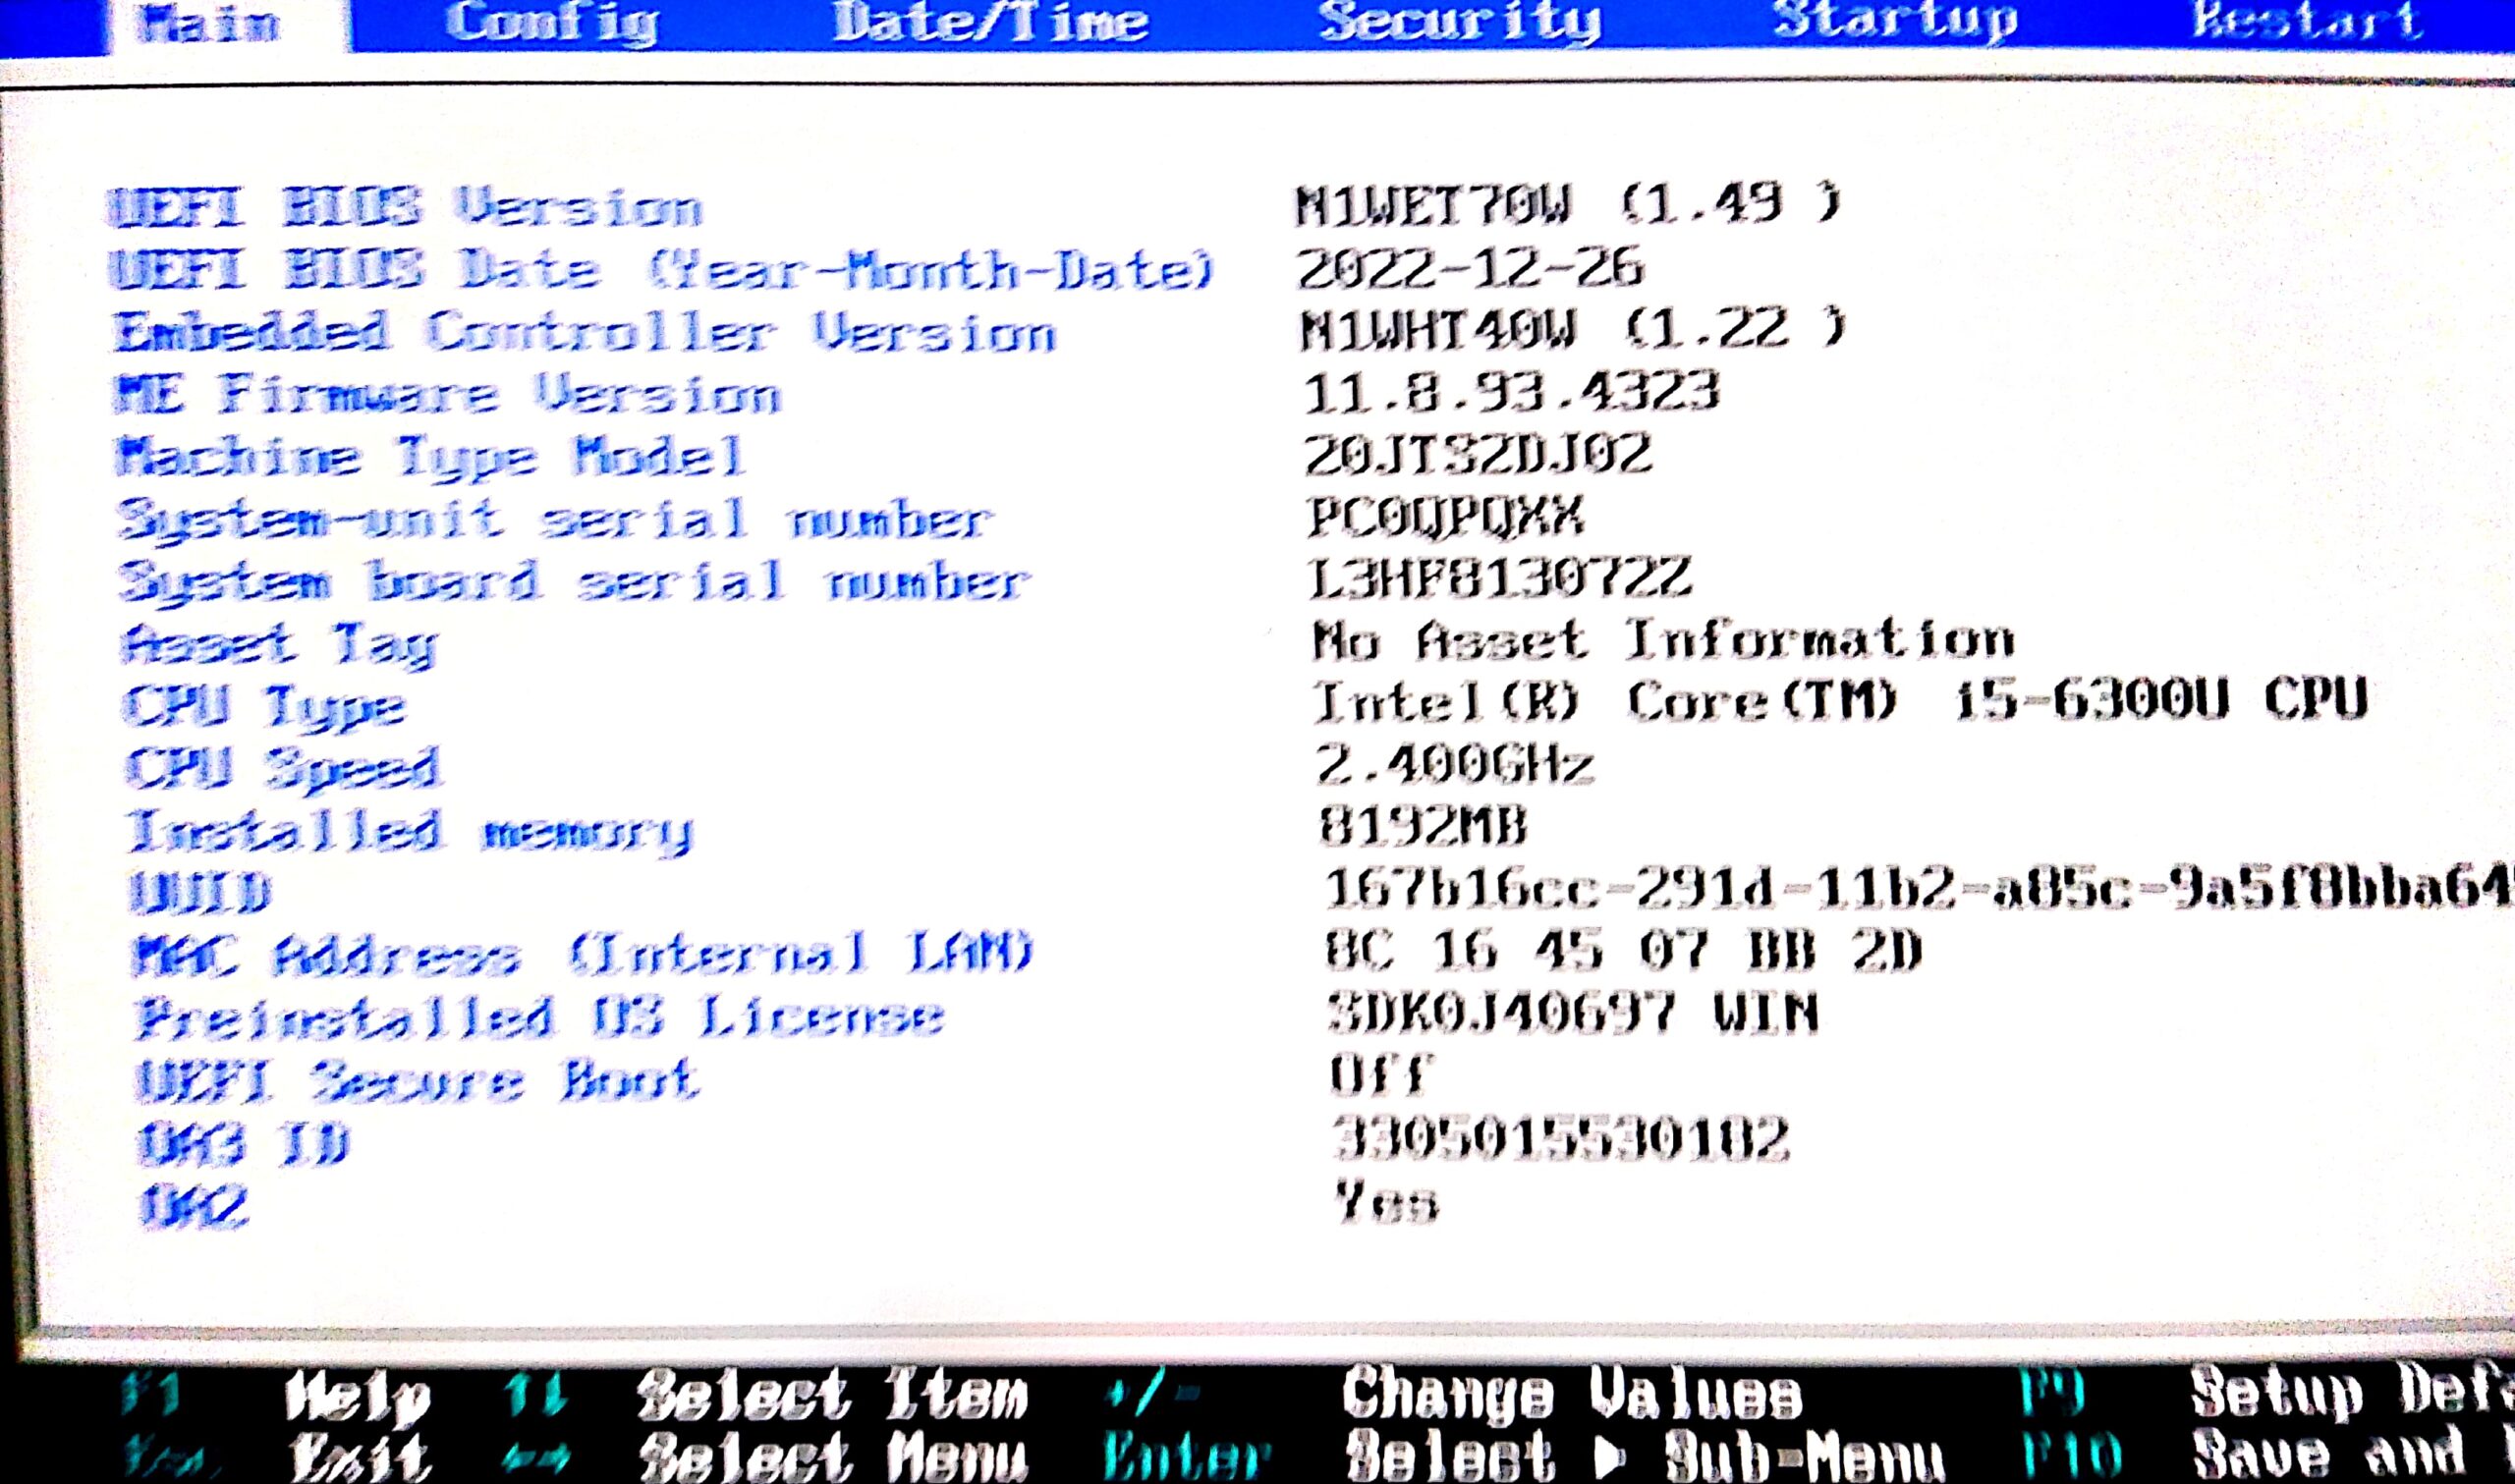Click the UUID value starting 167b16cc
The width and height of the screenshot is (2515, 1484).
pos(1918,888)
